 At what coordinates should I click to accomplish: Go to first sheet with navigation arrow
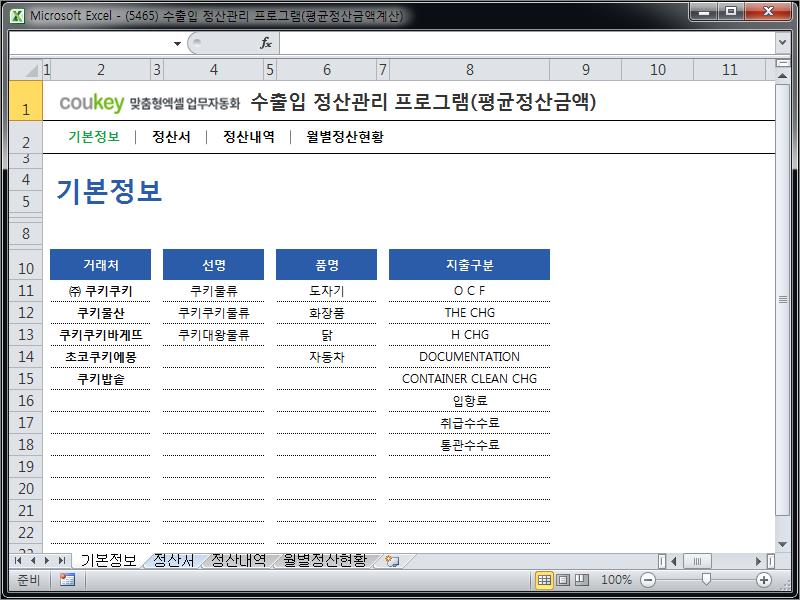18,561
